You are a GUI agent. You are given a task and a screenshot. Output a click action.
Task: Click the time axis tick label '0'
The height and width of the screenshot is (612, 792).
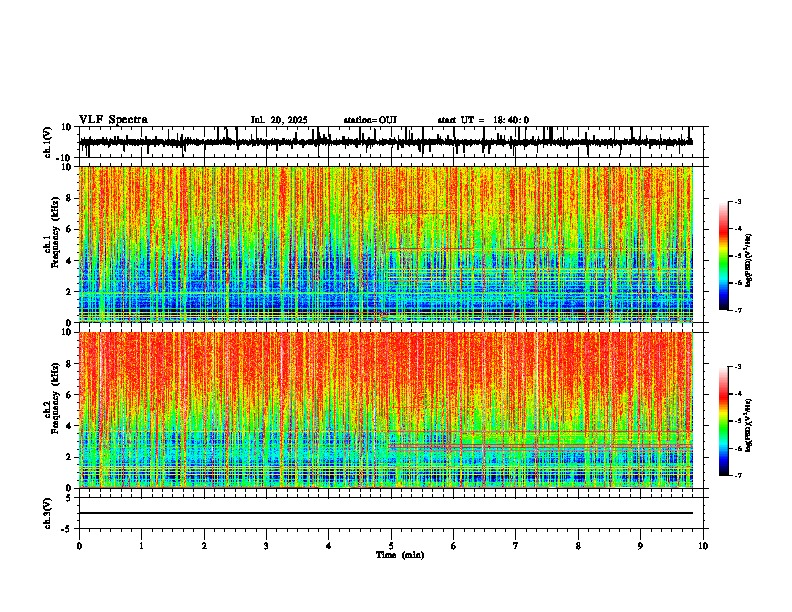79,546
